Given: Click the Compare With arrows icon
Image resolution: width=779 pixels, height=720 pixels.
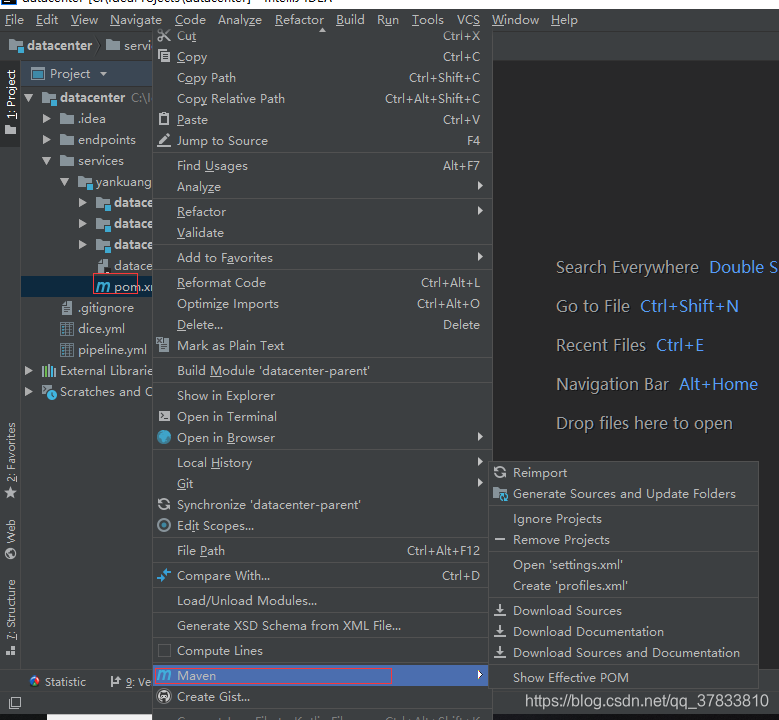Looking at the screenshot, I should [x=164, y=575].
